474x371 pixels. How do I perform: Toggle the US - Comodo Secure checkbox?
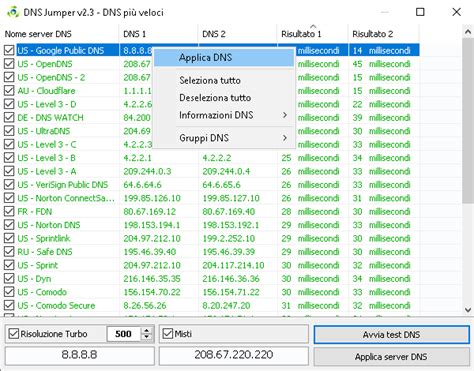click(x=9, y=305)
